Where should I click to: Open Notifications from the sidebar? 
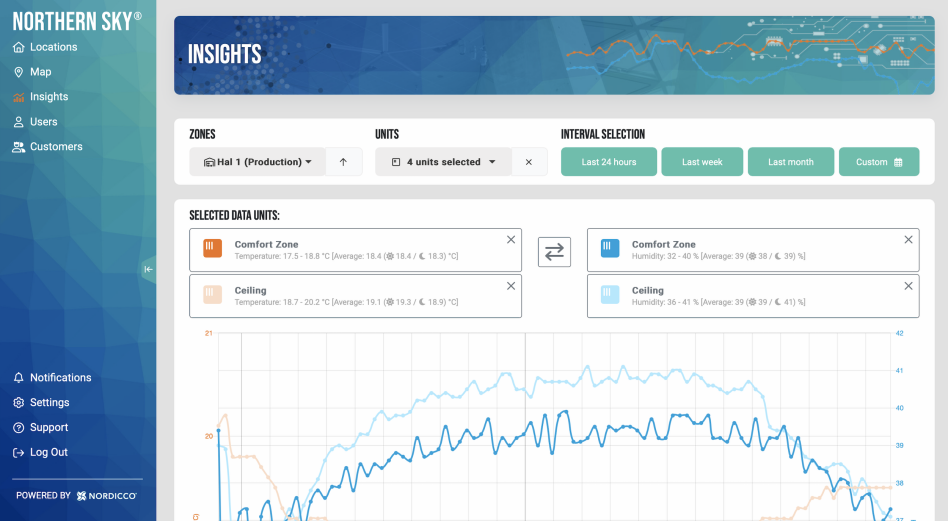pyautogui.click(x=60, y=378)
